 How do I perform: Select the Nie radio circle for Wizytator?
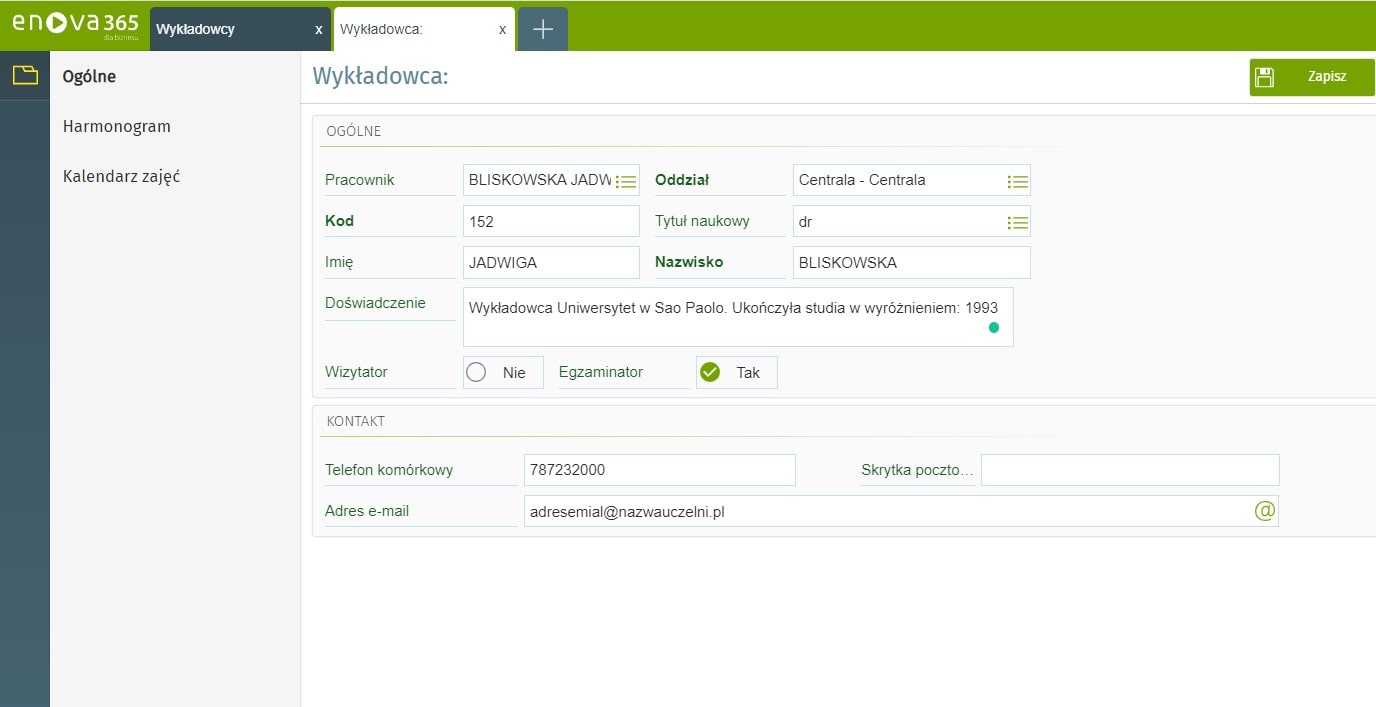(x=476, y=371)
